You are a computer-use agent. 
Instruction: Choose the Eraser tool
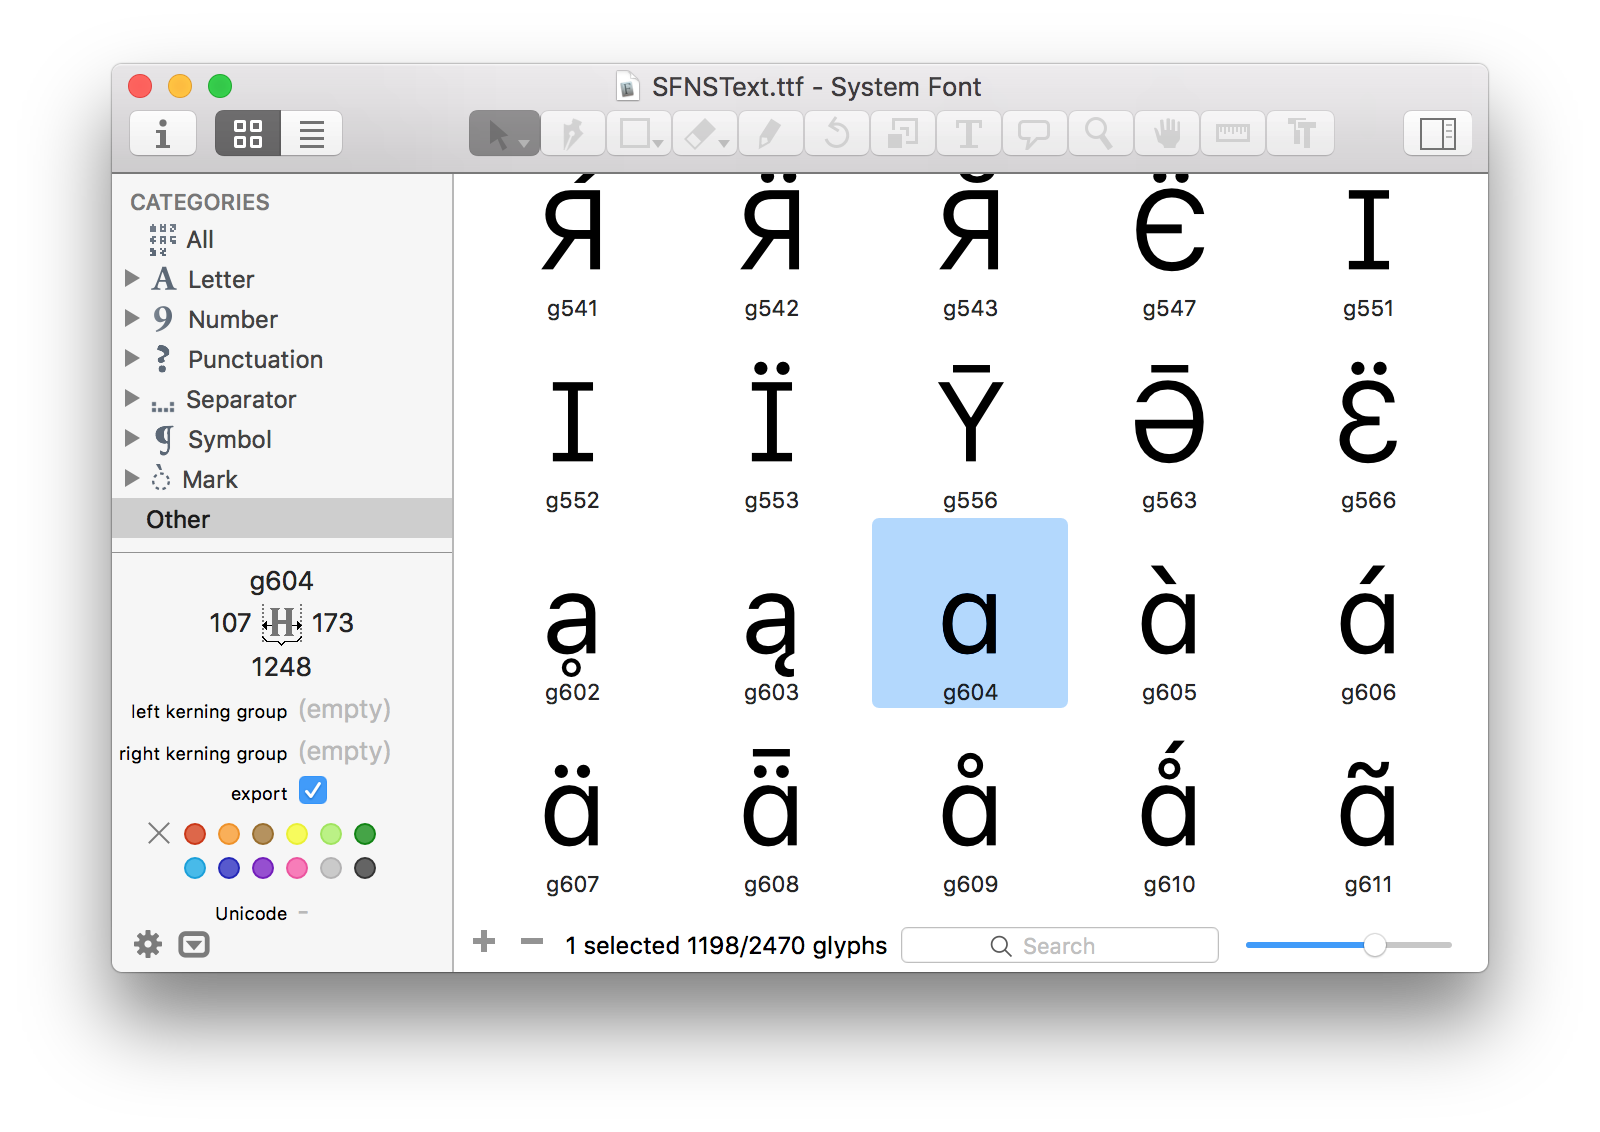705,133
